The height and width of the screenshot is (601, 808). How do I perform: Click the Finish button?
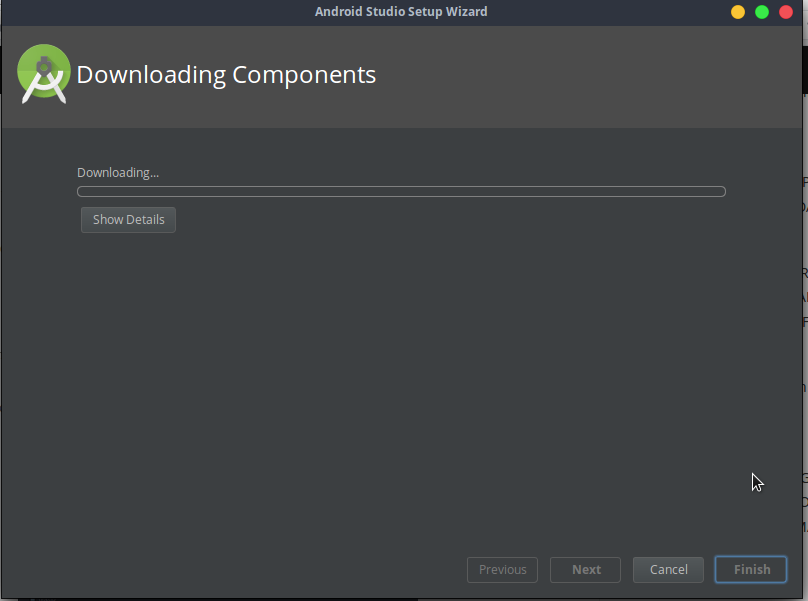[x=751, y=570]
